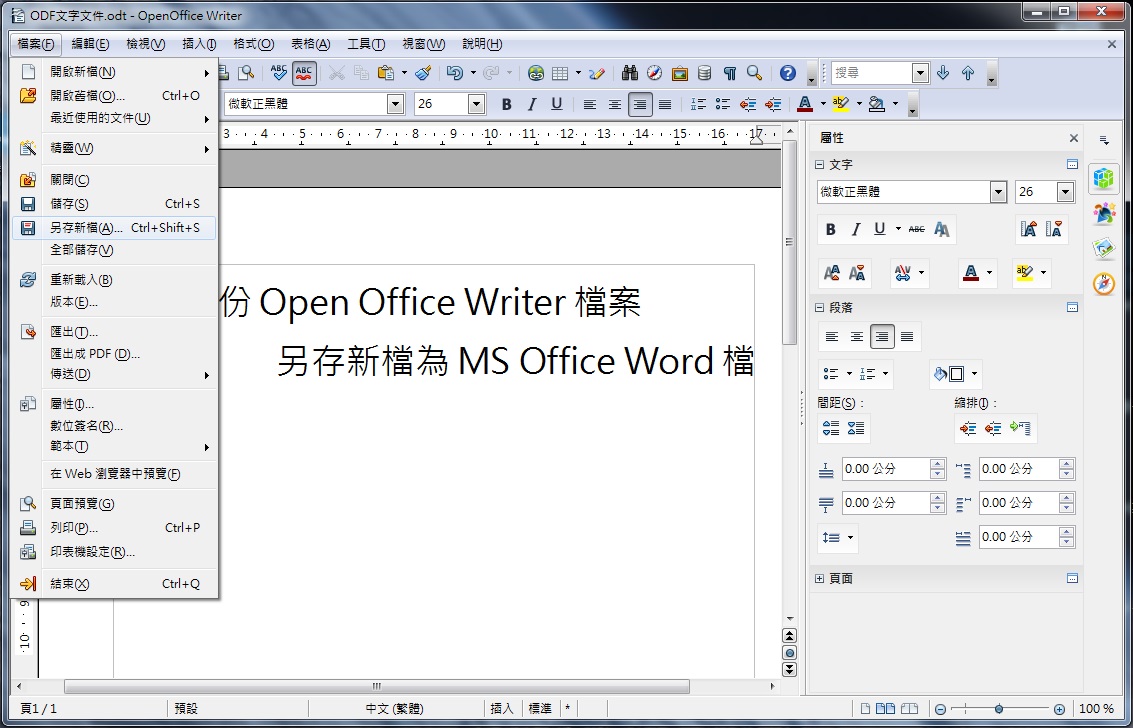The image size is (1133, 728).
Task: Toggle Bold in the formatting toolbar
Action: point(507,104)
